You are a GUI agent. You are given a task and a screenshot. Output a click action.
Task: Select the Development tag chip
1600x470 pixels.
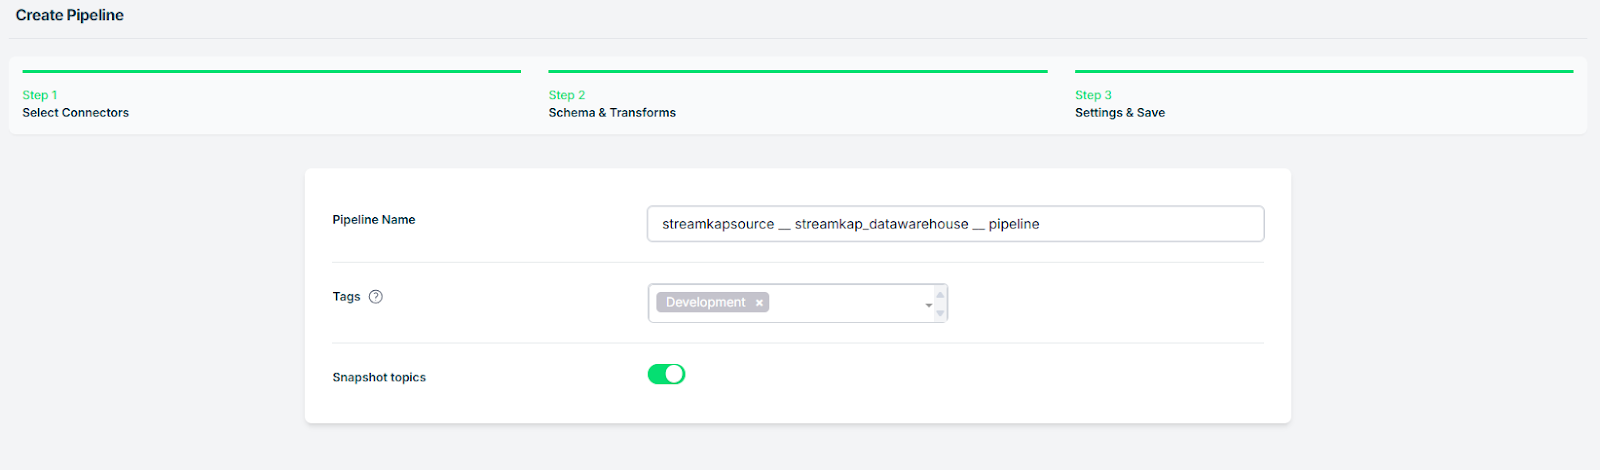pos(712,303)
